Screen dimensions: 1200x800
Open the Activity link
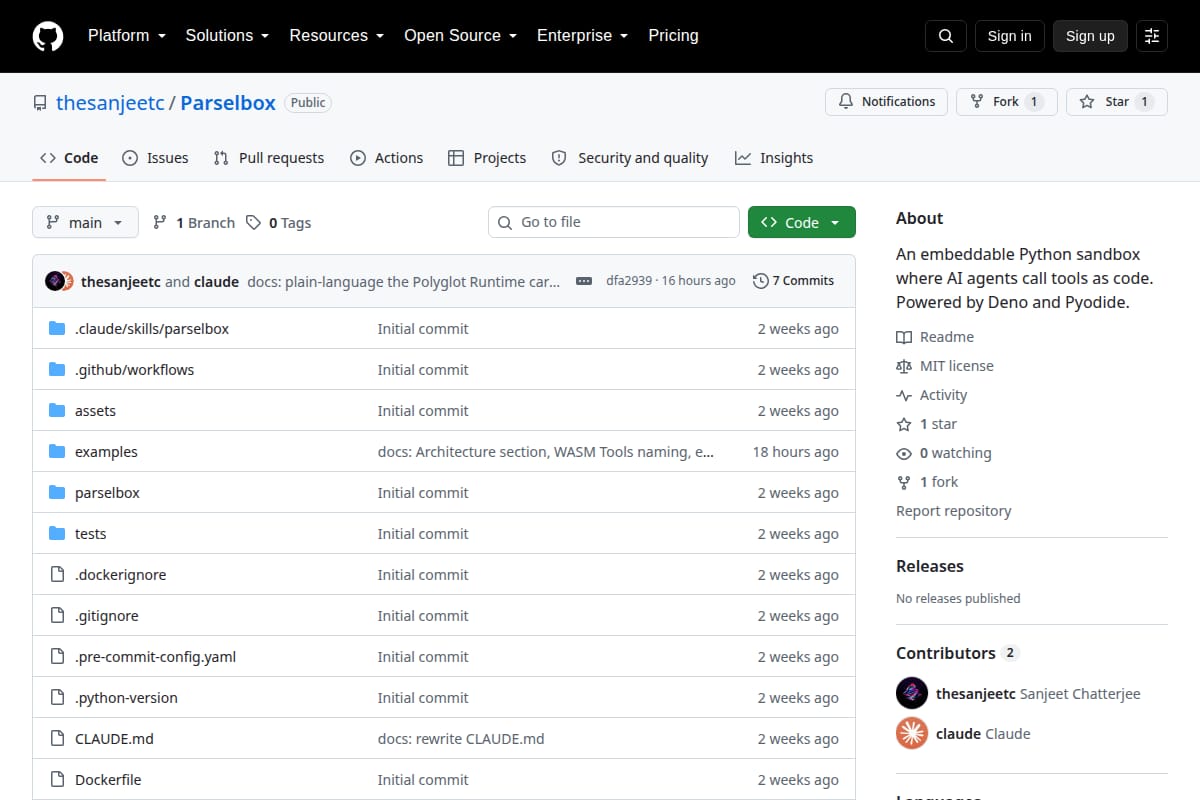932,395
